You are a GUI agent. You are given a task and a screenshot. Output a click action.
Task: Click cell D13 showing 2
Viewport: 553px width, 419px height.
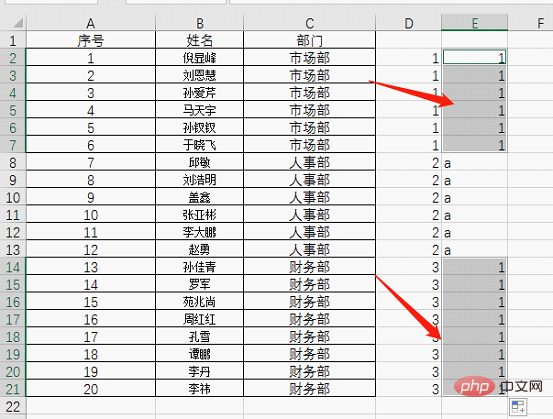[x=408, y=250]
